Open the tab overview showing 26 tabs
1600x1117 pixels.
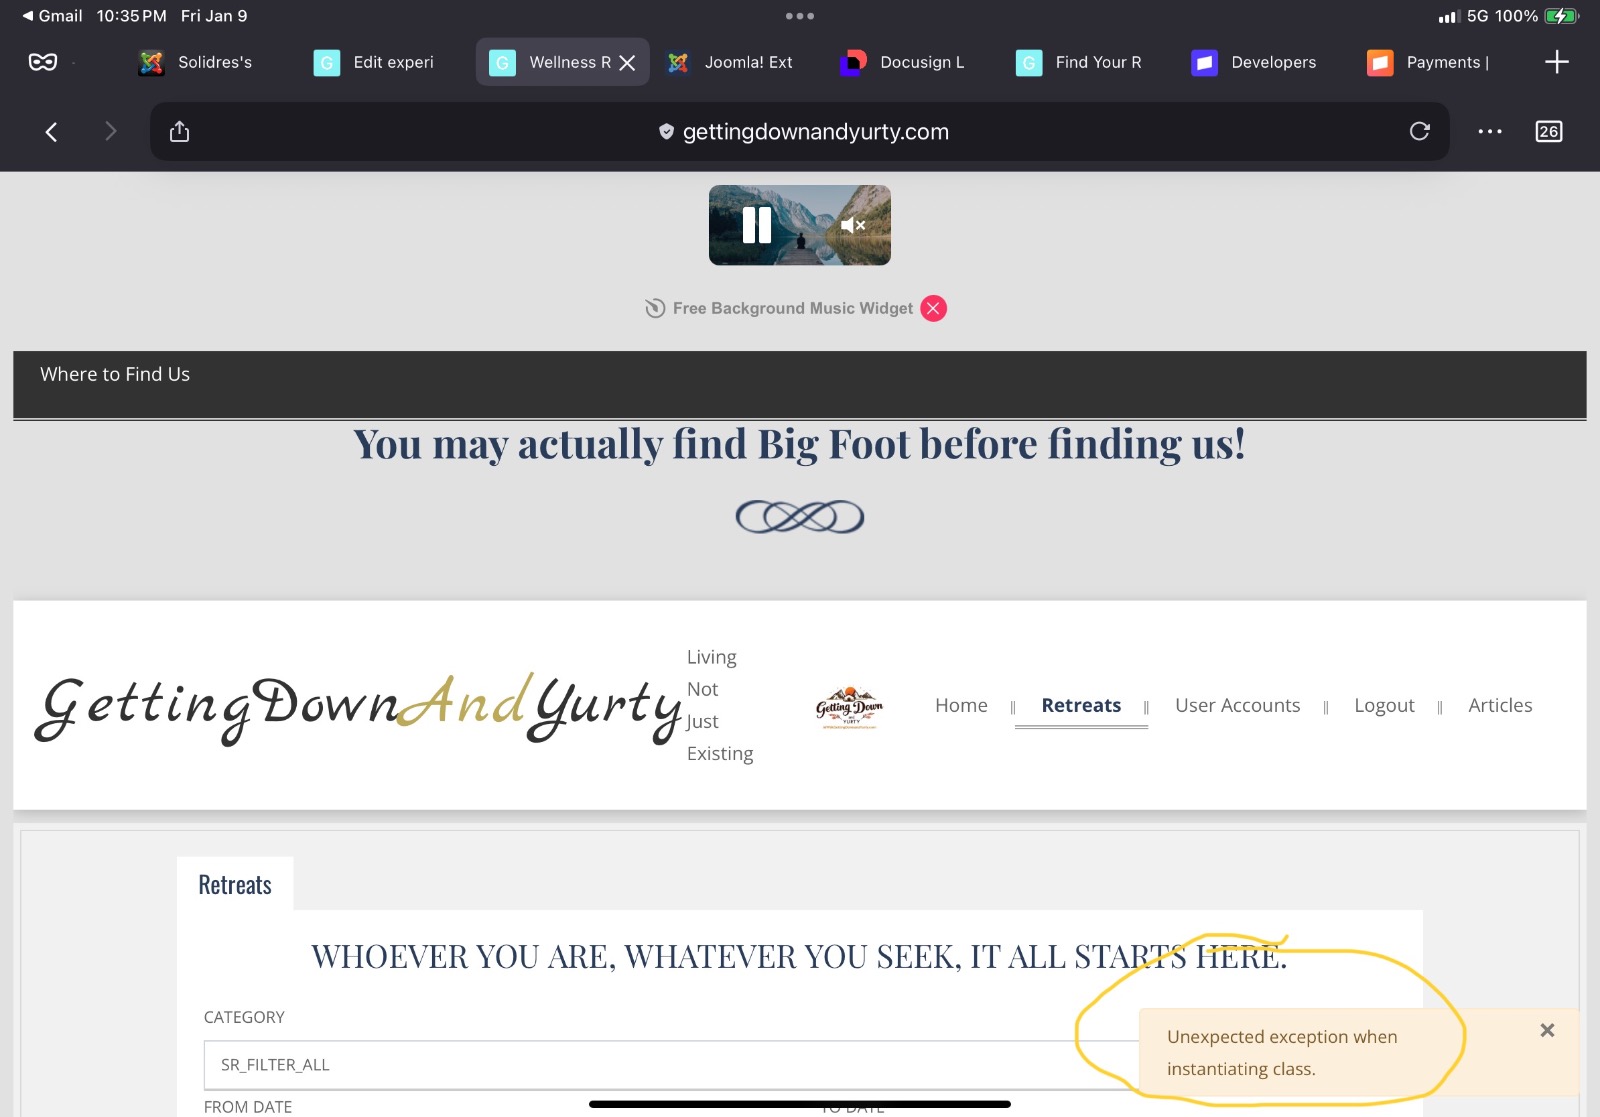point(1548,131)
